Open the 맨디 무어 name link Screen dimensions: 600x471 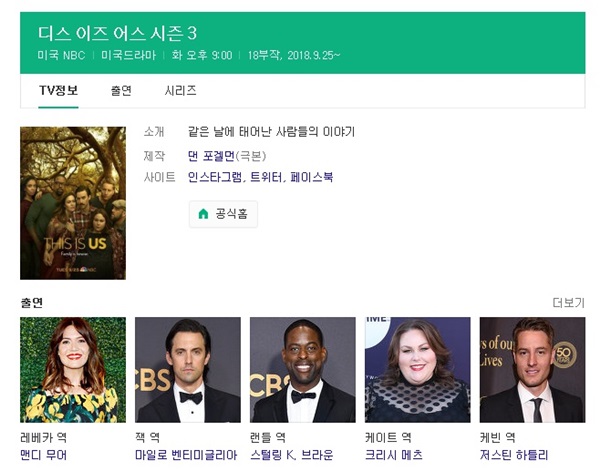coord(43,455)
